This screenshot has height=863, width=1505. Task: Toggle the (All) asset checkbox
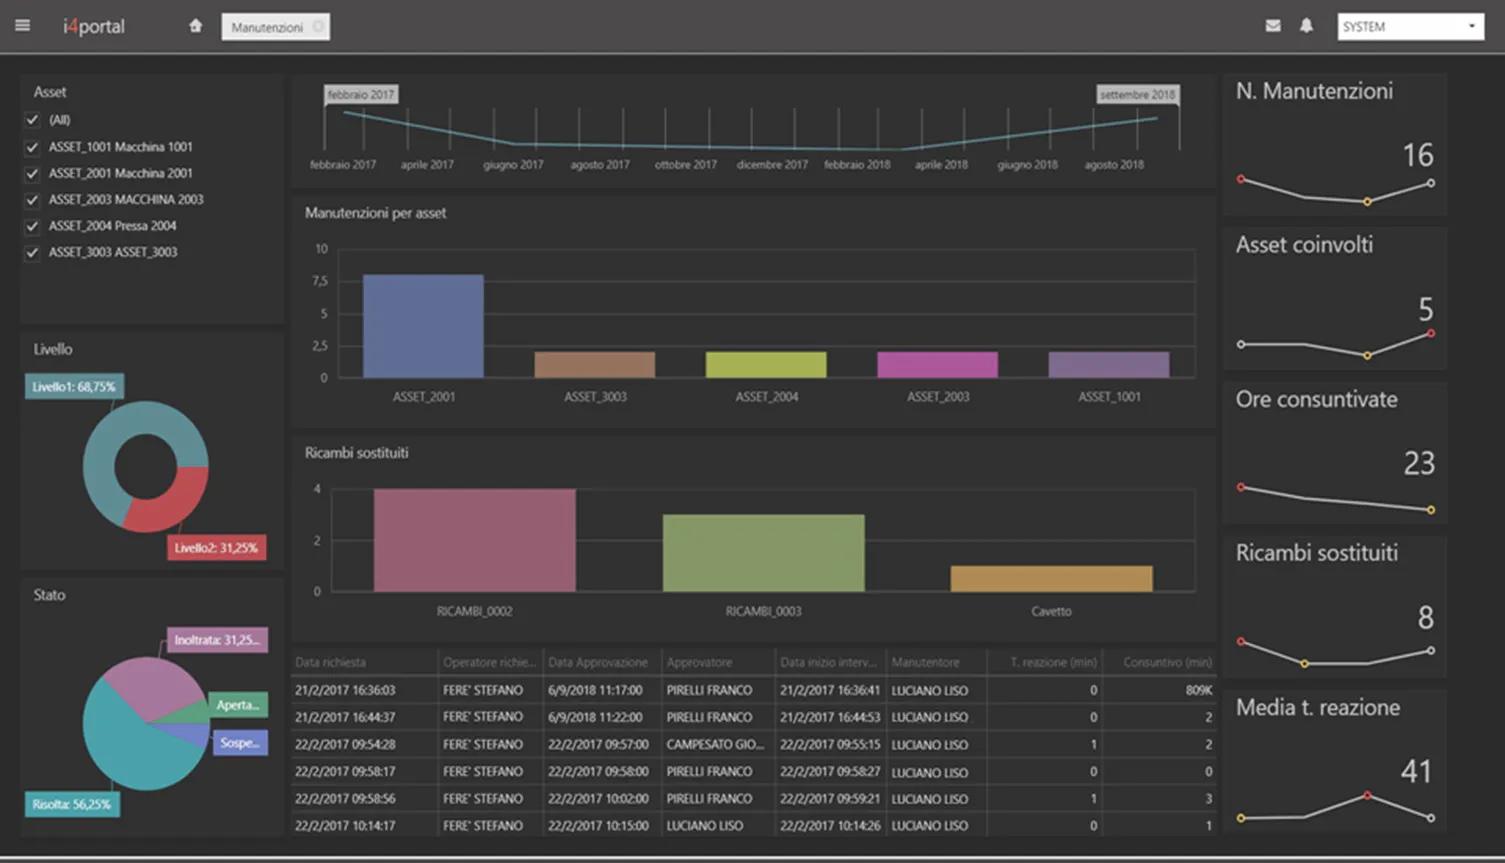[32, 120]
